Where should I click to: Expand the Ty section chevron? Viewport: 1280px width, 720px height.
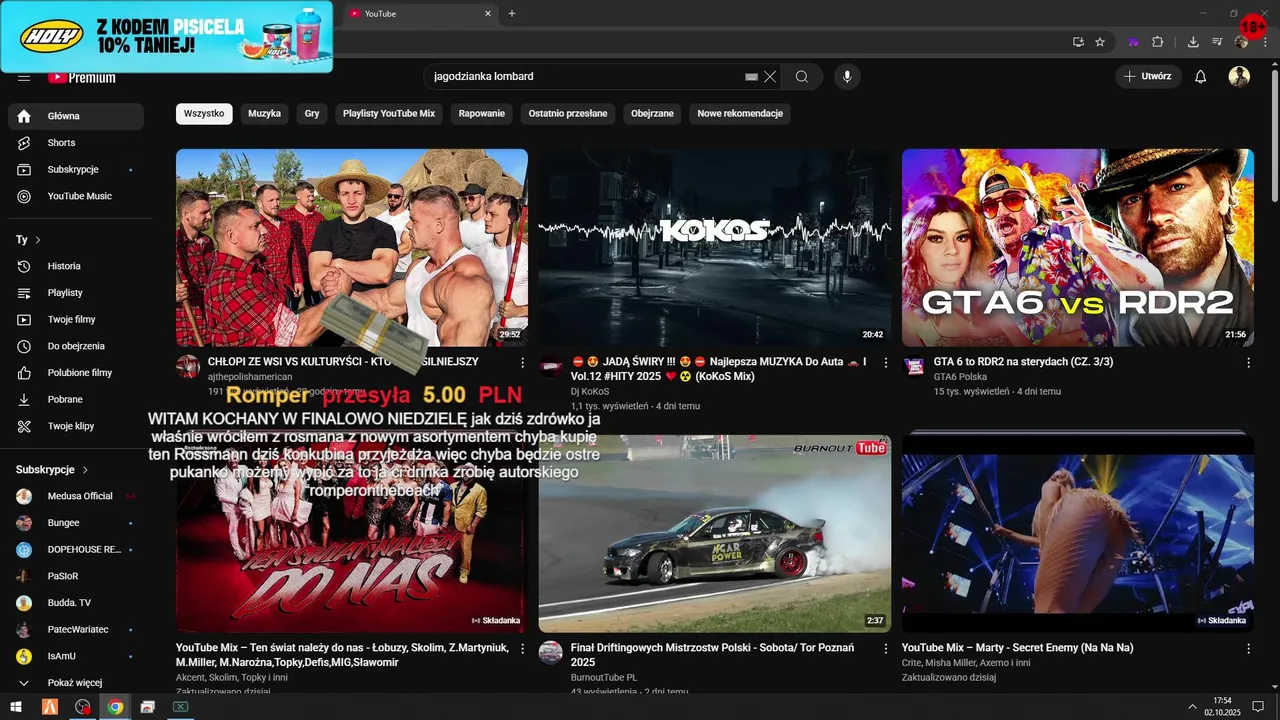click(38, 240)
